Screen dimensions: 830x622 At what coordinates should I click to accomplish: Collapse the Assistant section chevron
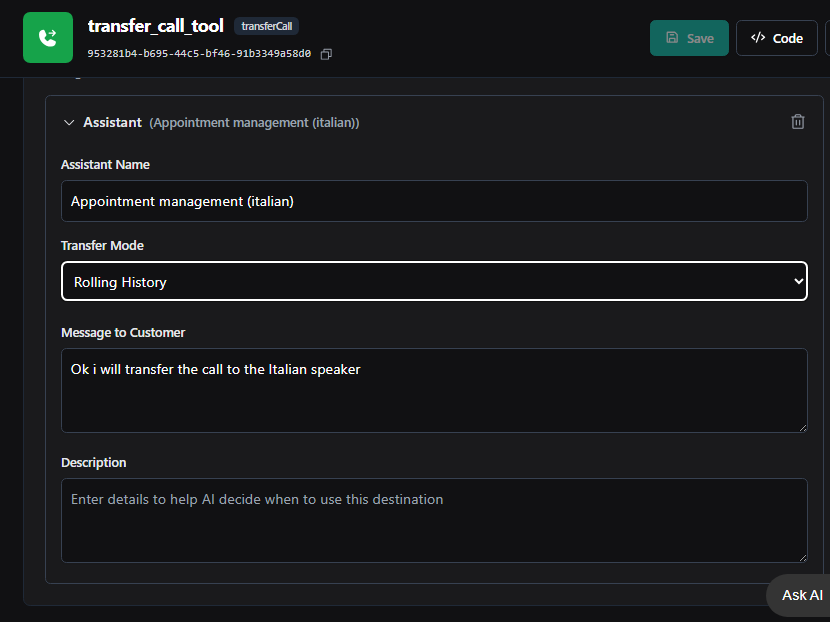point(69,123)
